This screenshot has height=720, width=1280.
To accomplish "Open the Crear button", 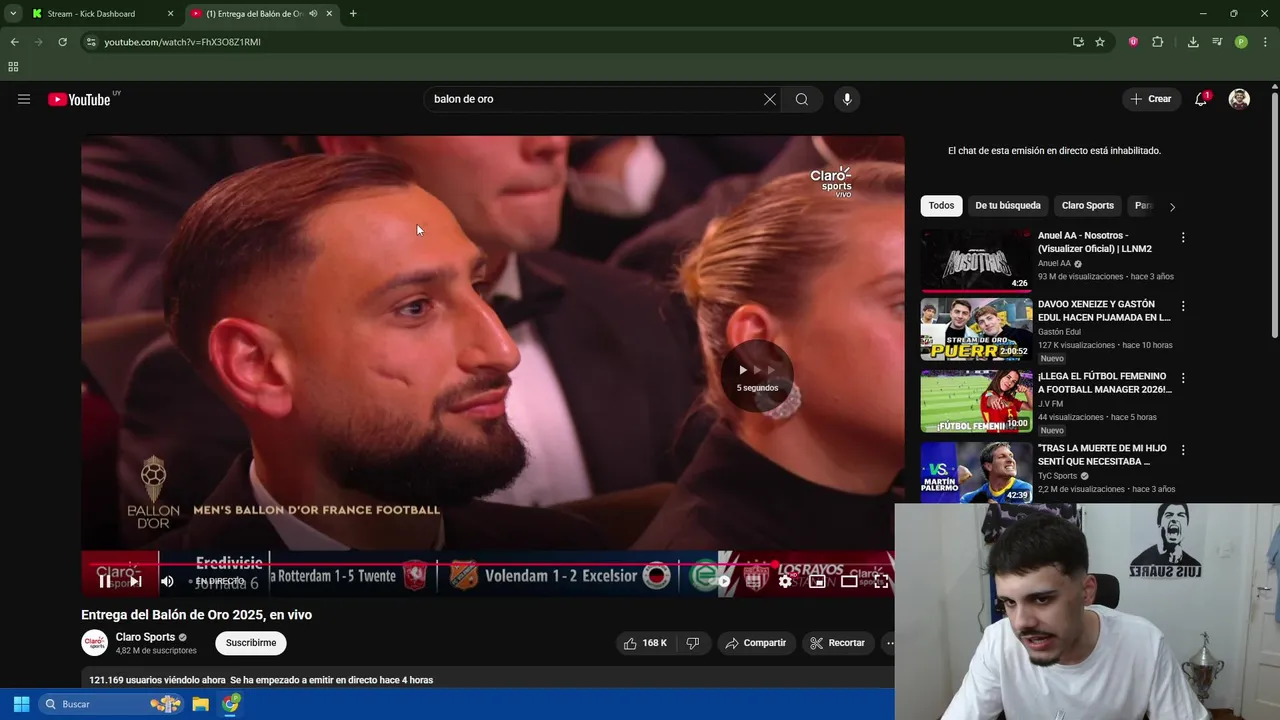I will (x=1151, y=99).
